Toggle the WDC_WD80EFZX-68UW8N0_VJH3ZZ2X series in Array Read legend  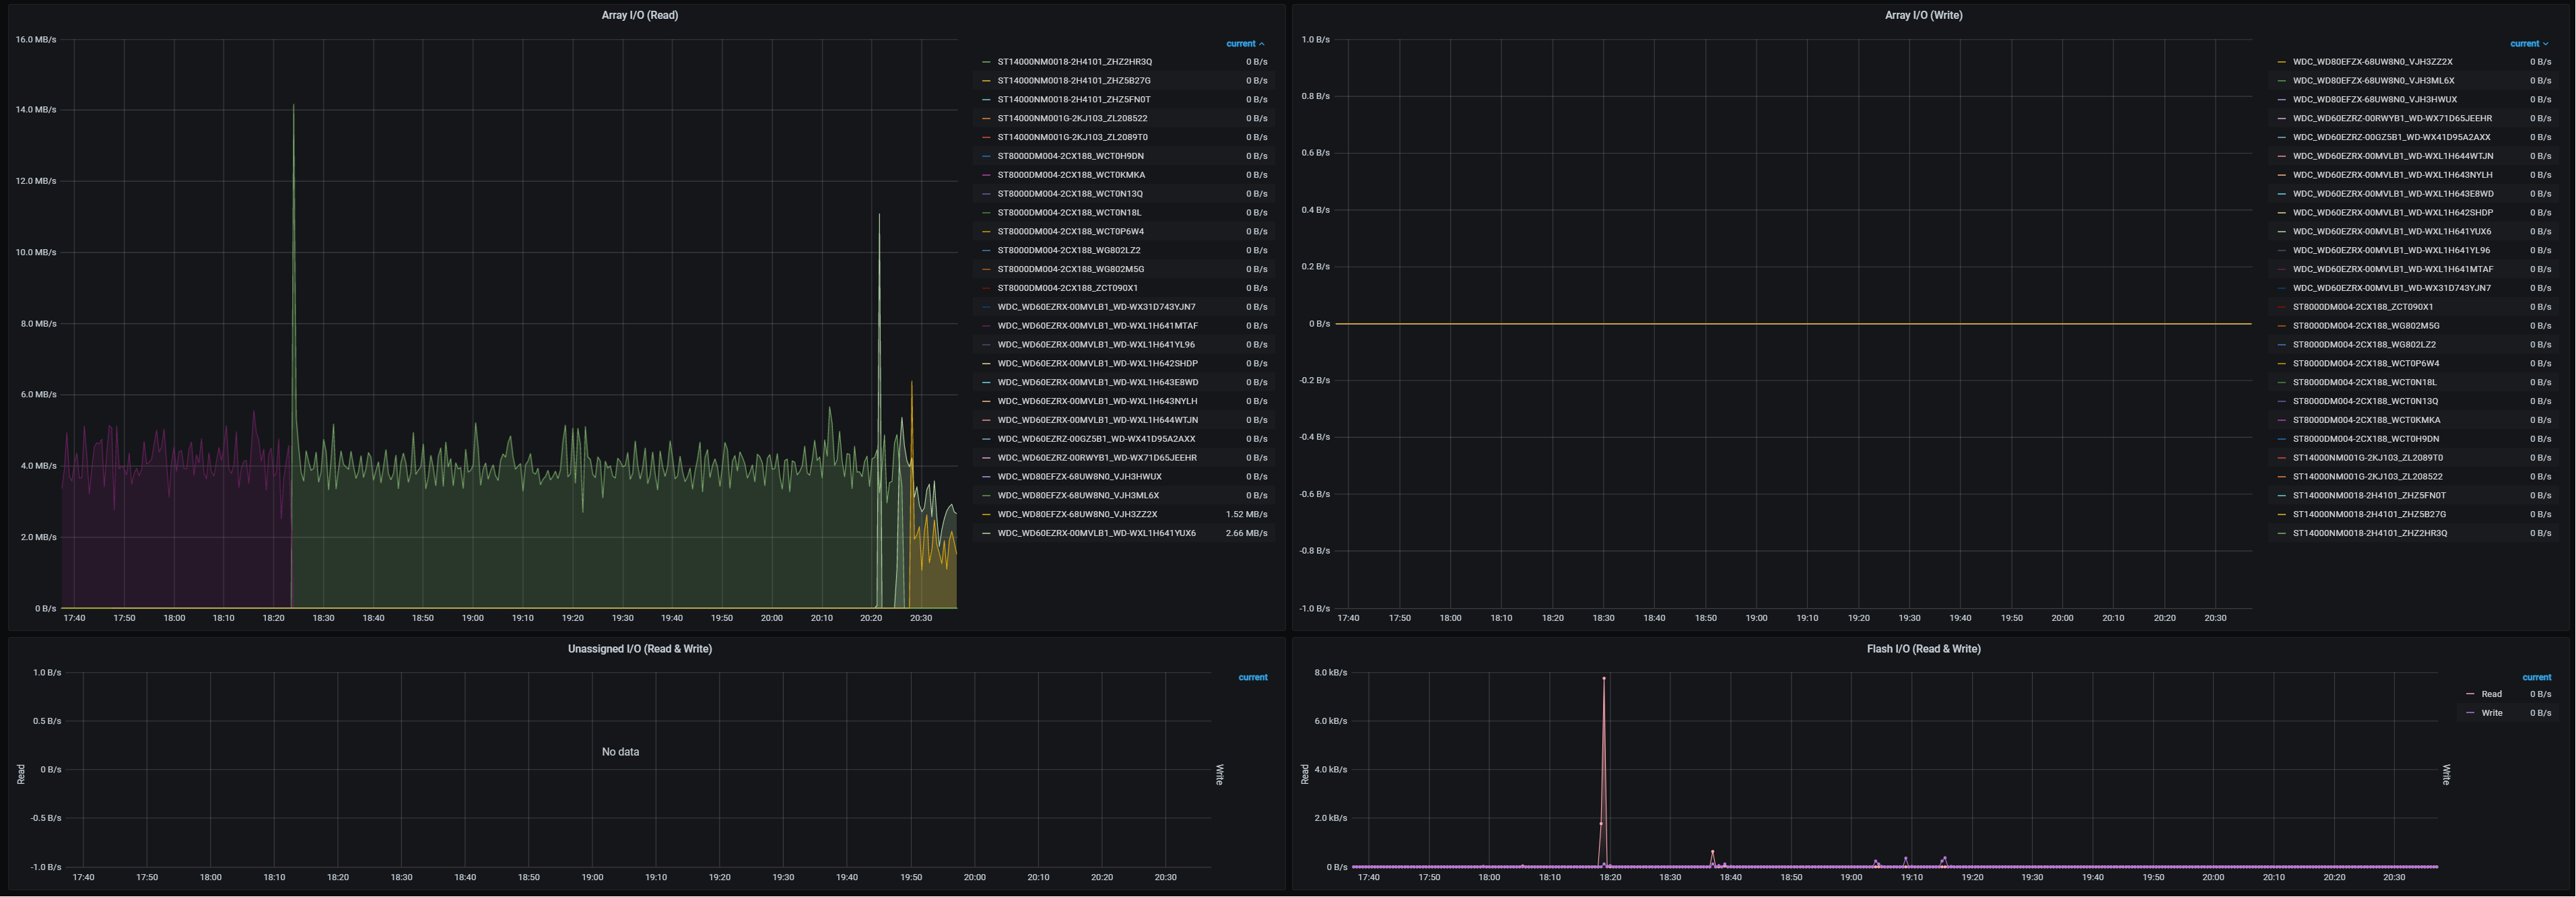[x=1077, y=514]
